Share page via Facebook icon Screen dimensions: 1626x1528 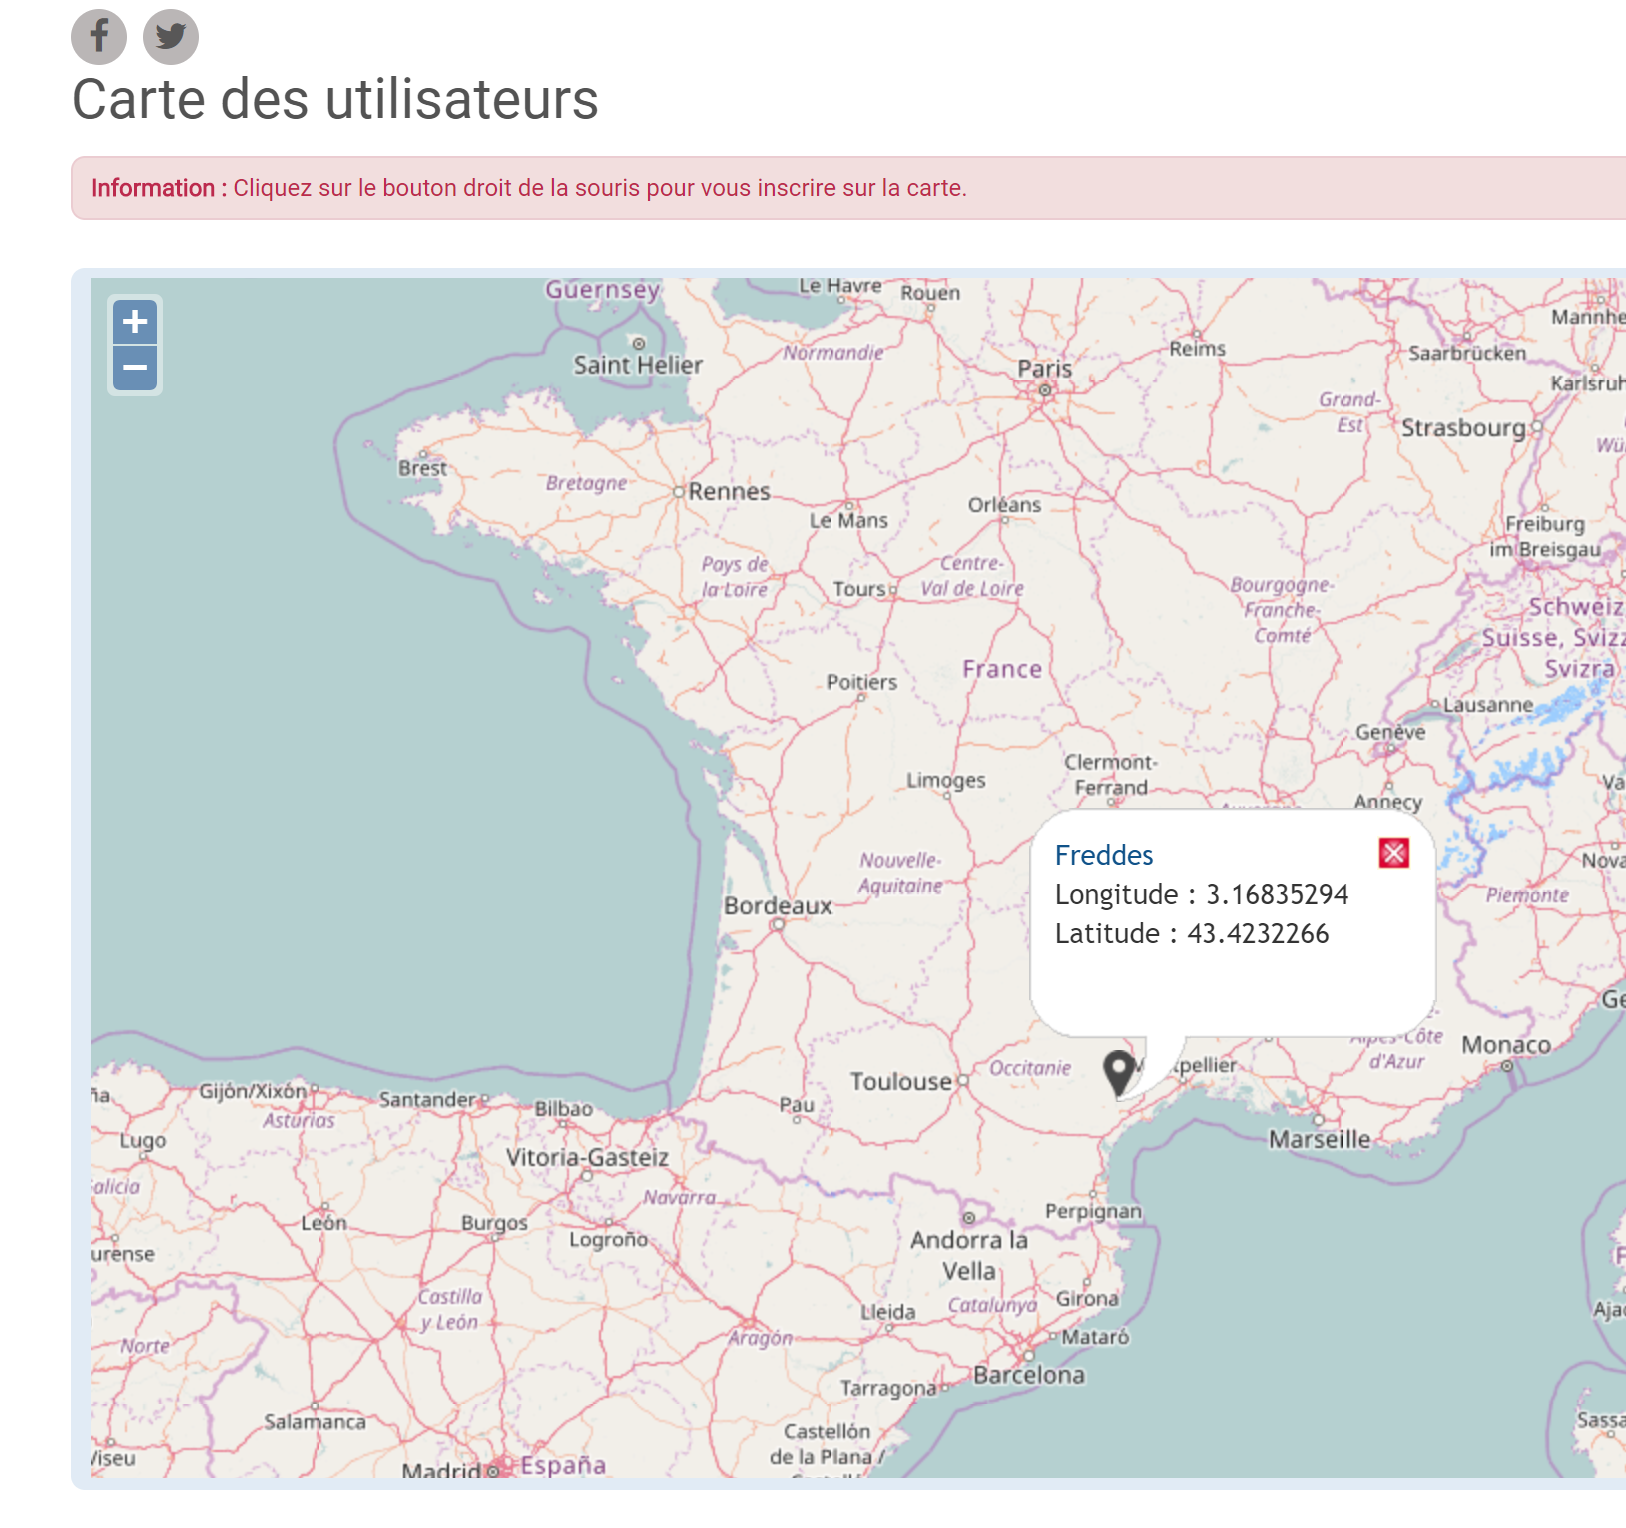point(99,37)
